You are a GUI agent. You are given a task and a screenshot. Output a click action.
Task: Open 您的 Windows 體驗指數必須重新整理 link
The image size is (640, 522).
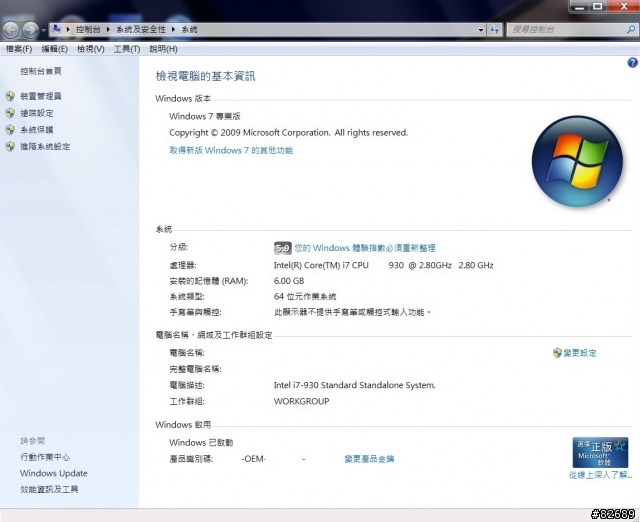point(365,248)
